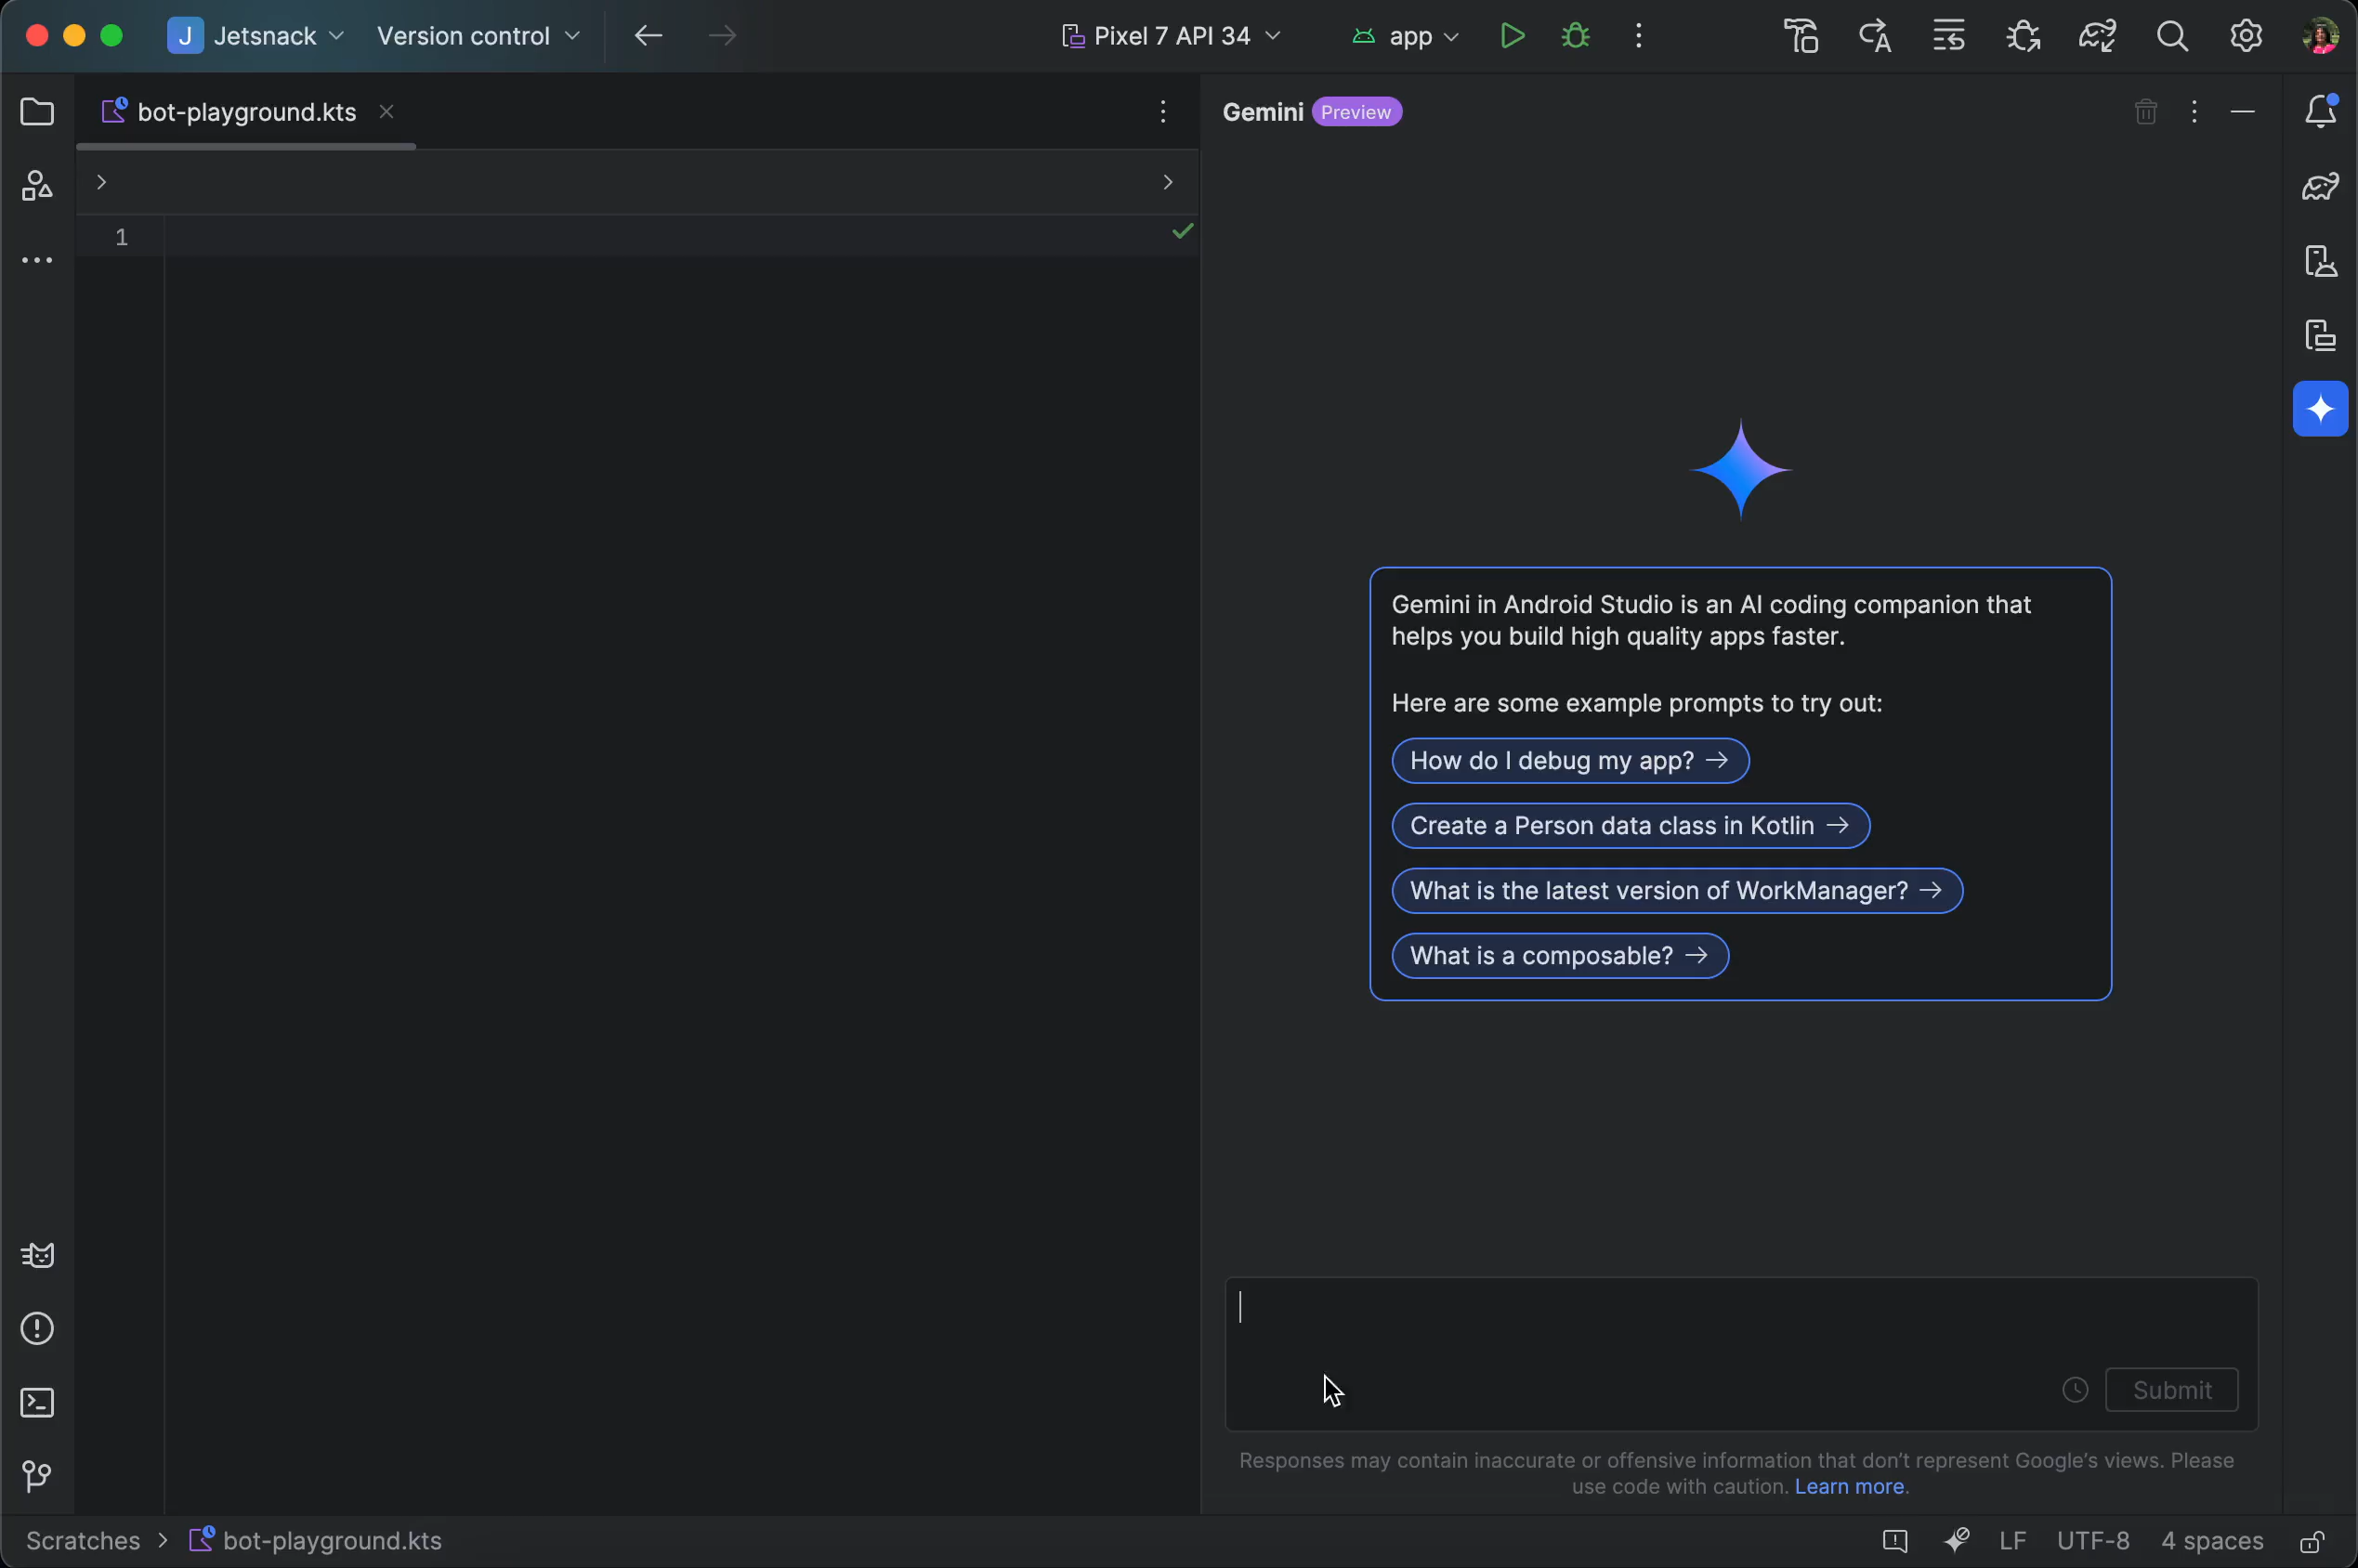Screen dimensions: 2358x1568
Task: Sync project with Gradle files
Action: point(2097,36)
